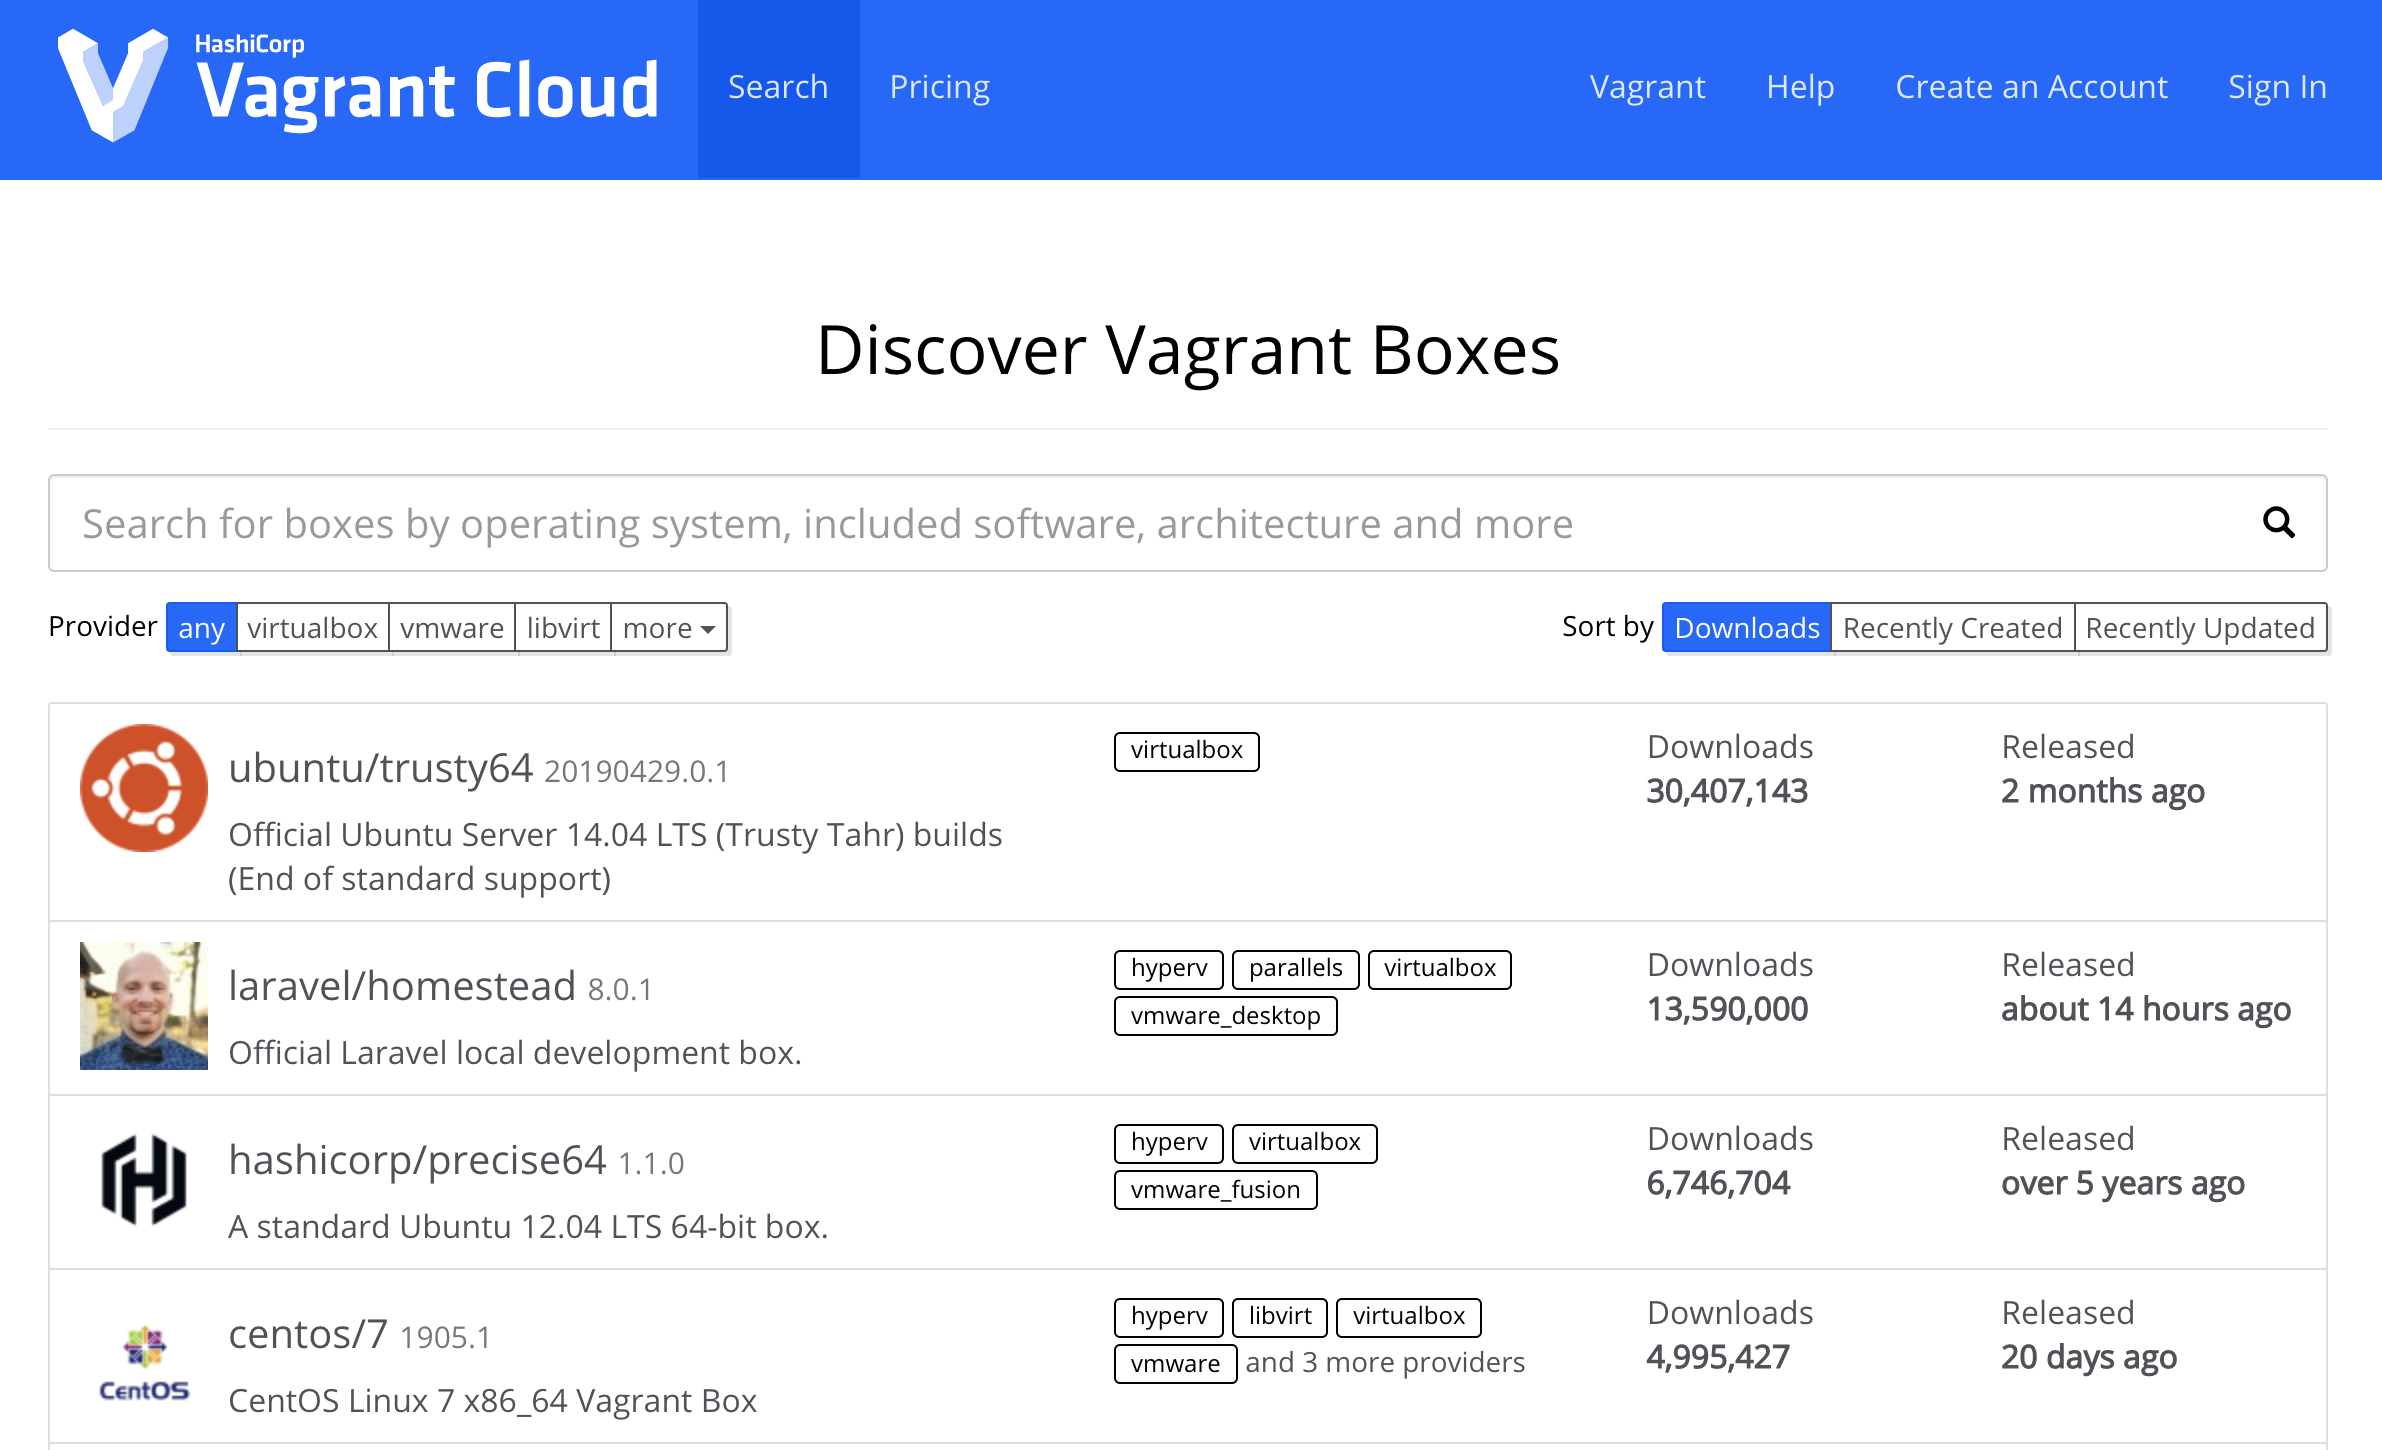
Task: Open the Ubuntu logo thumbnail
Action: pos(144,788)
